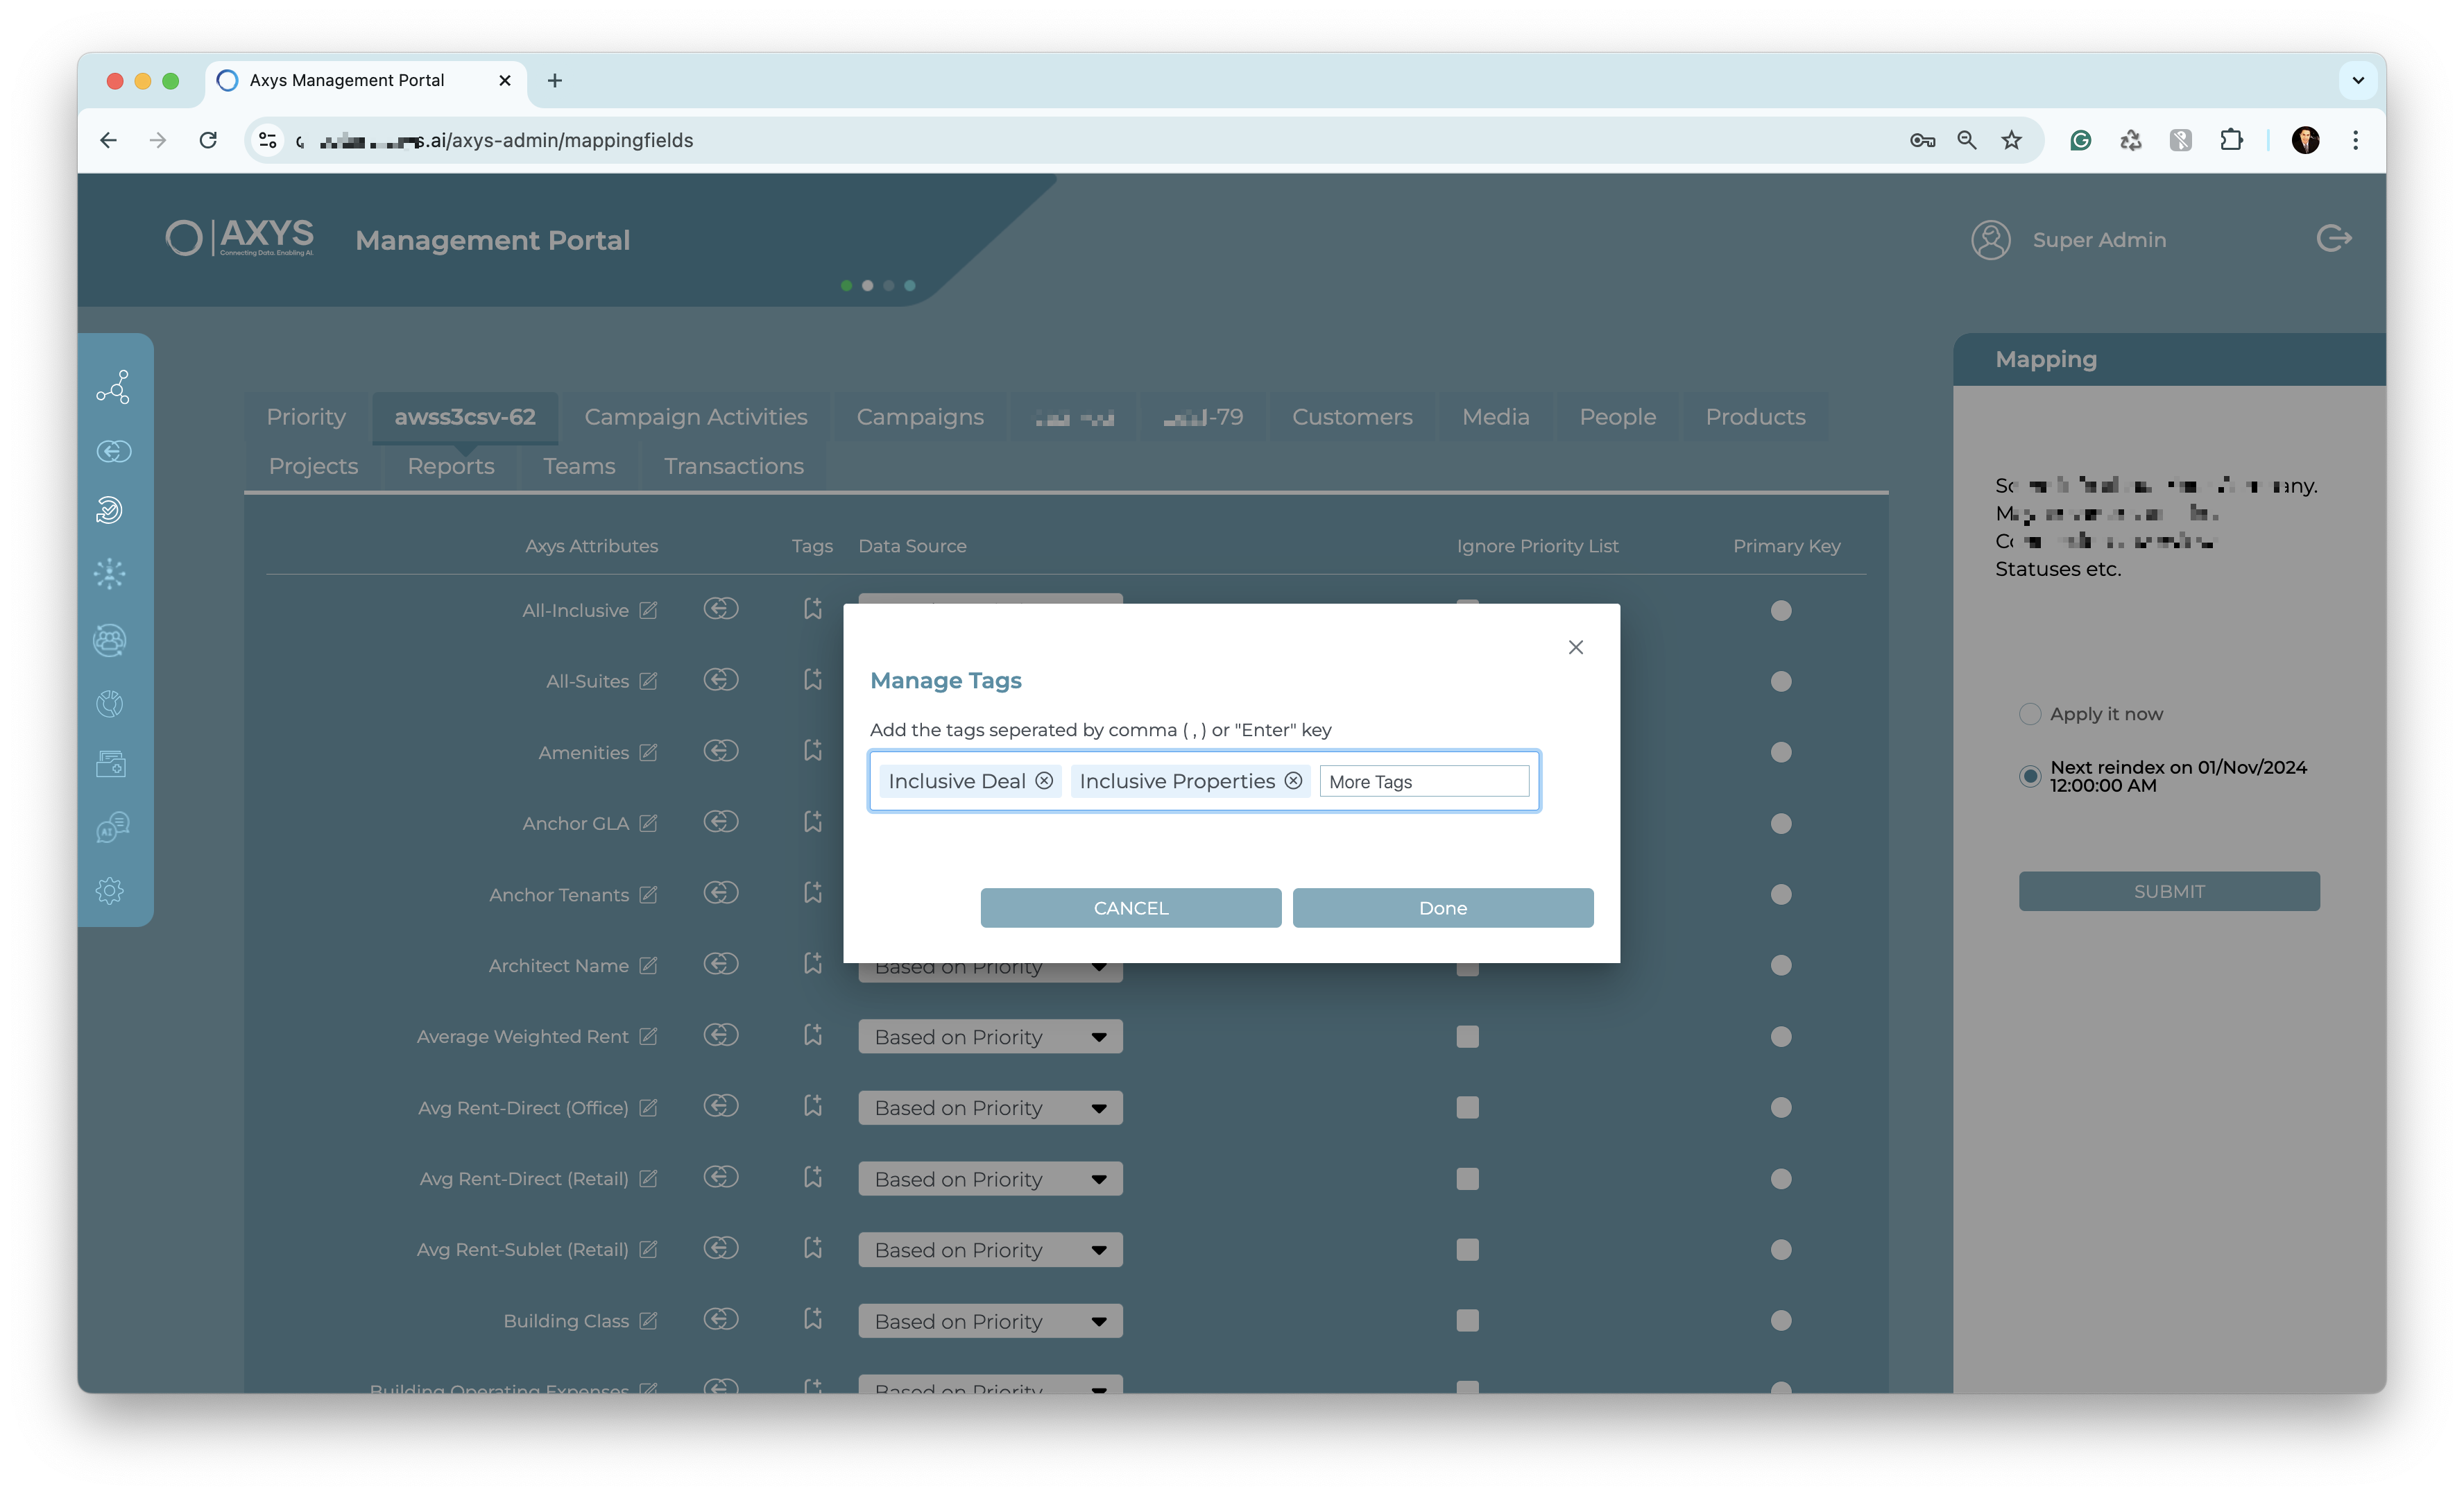Open the graph nodes icon in sidebar
Viewport: 2464px width, 1496px height.
113,387
